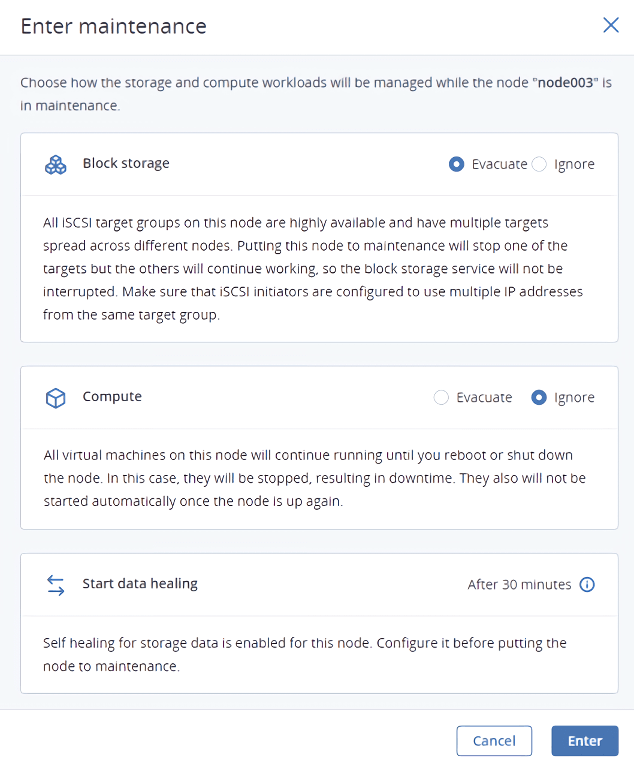Click the Start data healing heading

click(x=140, y=584)
